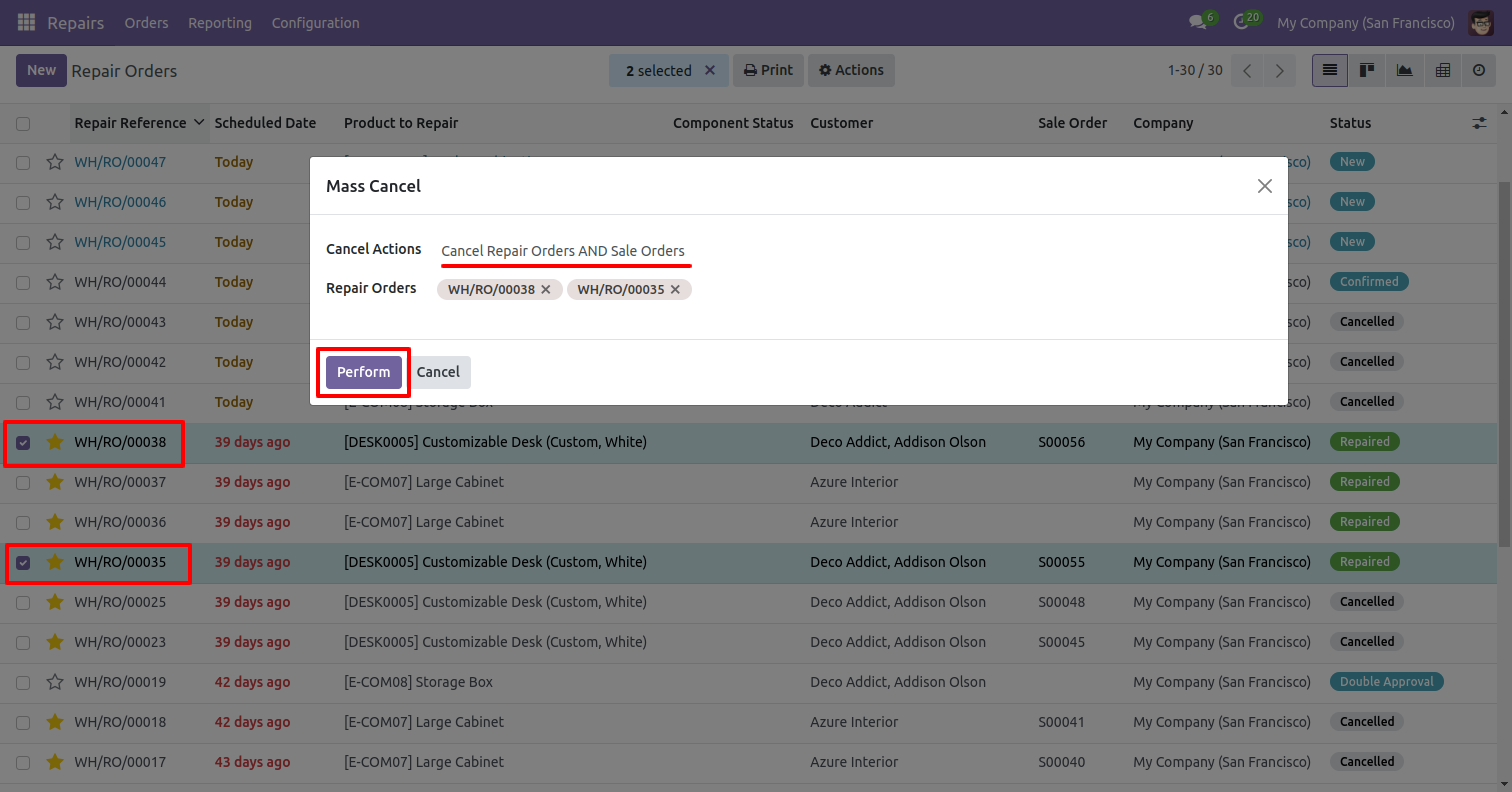Screen dimensions: 1512x792
Task: Switch to kanban view
Action: tap(1366, 71)
